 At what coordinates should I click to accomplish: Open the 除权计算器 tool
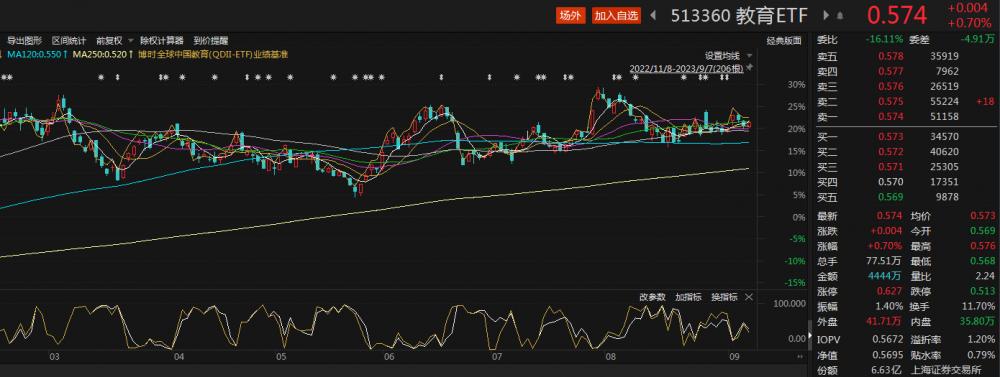pos(162,40)
